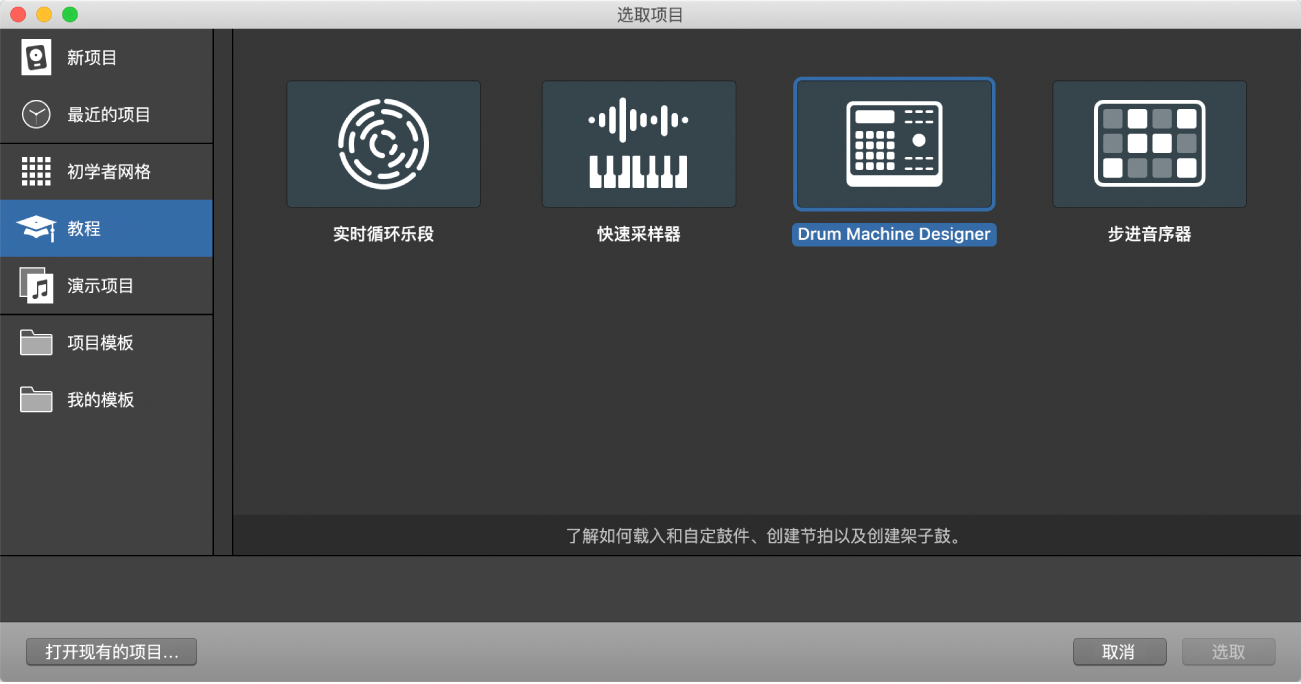Select the Live Loops 实时循环乐段 tutorial icon
Viewport: 1301px width, 684px height.
(383, 144)
